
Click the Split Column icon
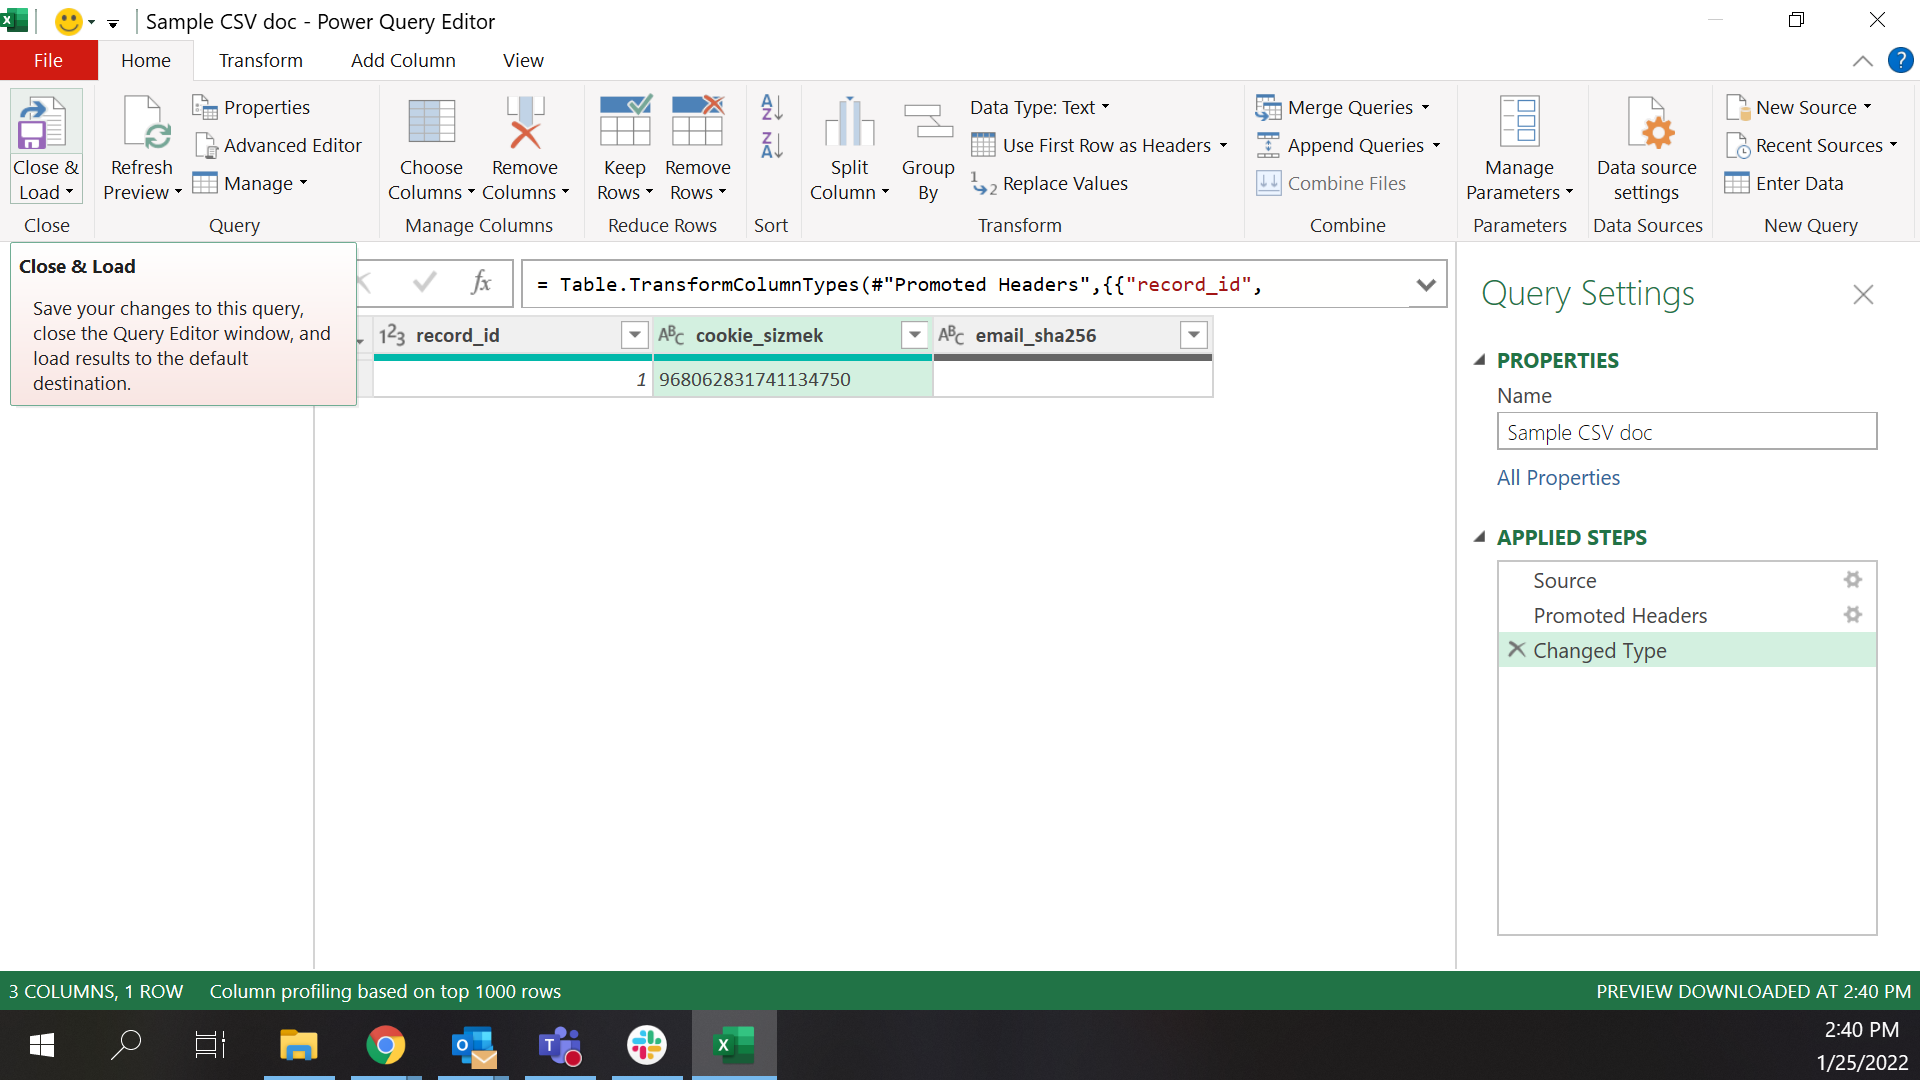849,124
